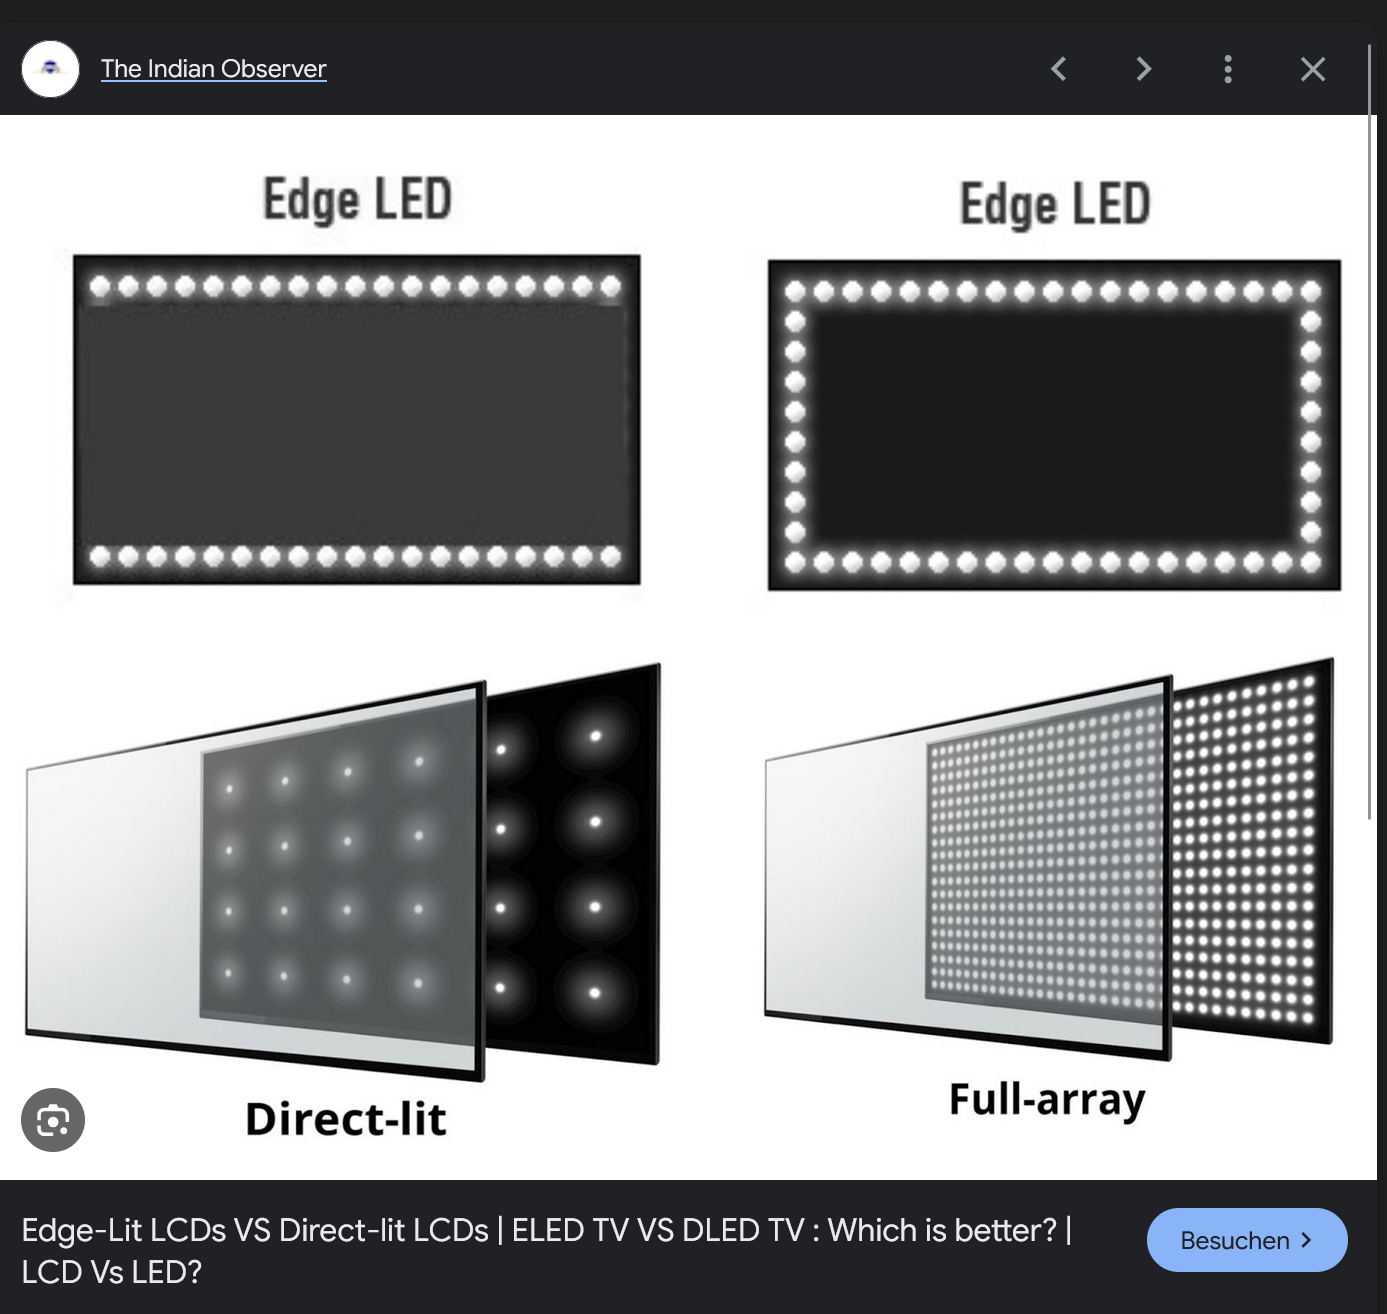Expand image options via the vertical dots
This screenshot has height=1314, width=1387.
click(1227, 69)
